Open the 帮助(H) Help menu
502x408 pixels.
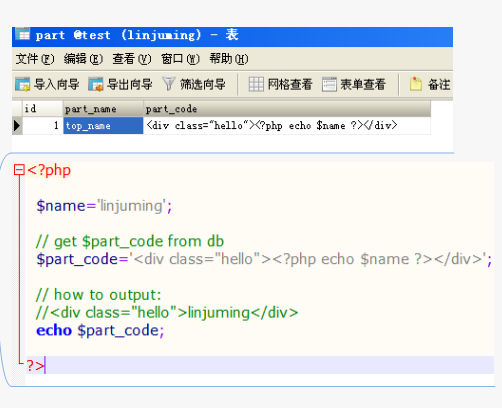click(x=229, y=59)
